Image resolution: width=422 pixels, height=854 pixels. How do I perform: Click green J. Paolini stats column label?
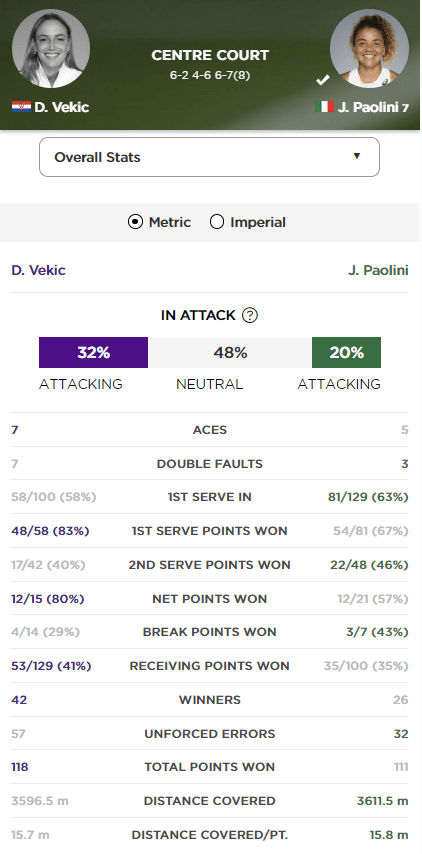pyautogui.click(x=378, y=270)
